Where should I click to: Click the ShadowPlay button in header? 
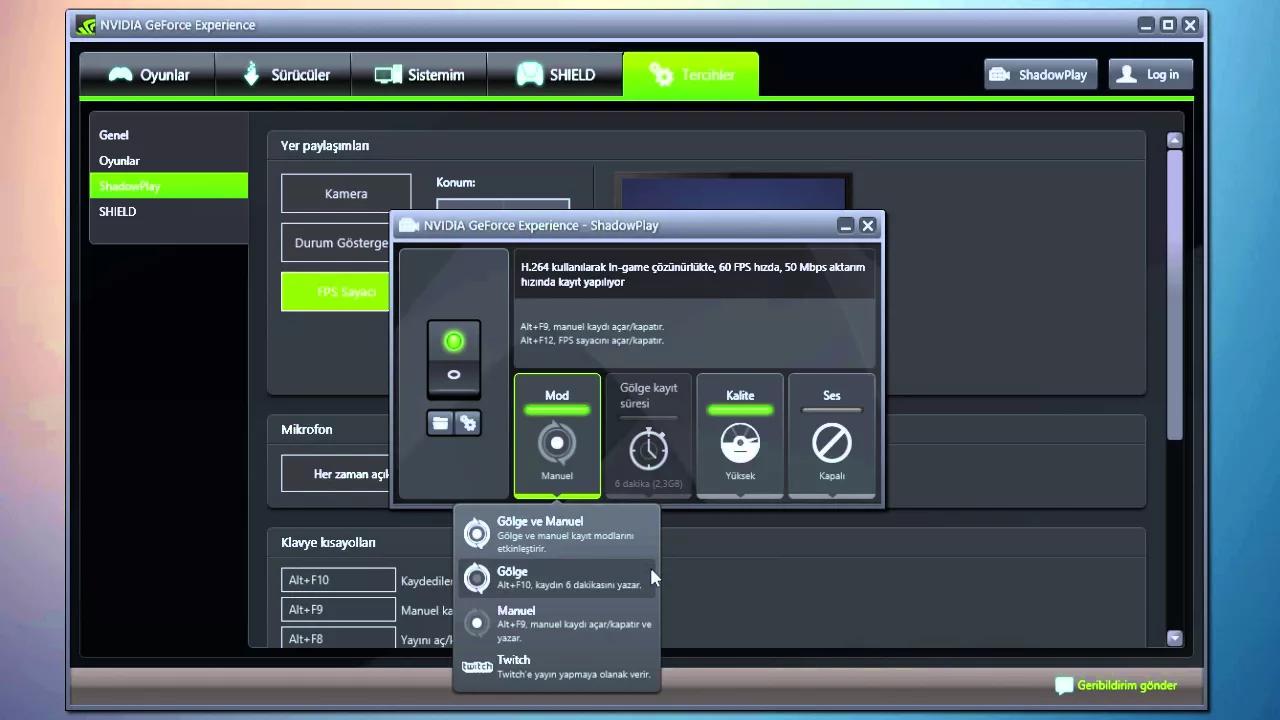1041,74
